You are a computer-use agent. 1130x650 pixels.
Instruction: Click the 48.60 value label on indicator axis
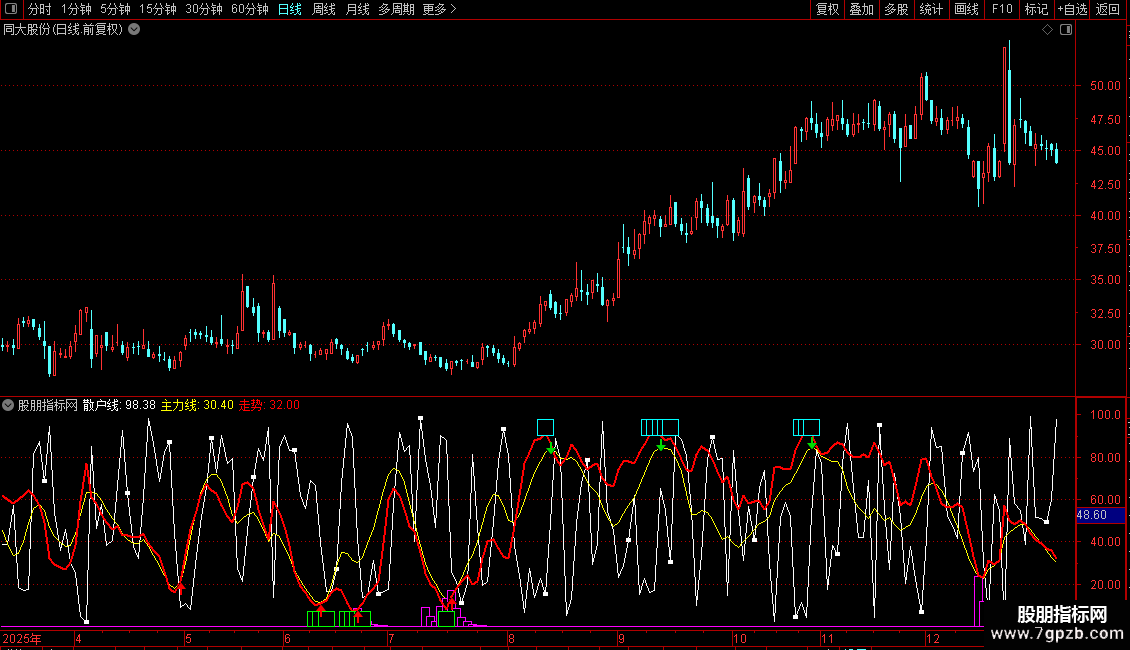[x=1091, y=515]
